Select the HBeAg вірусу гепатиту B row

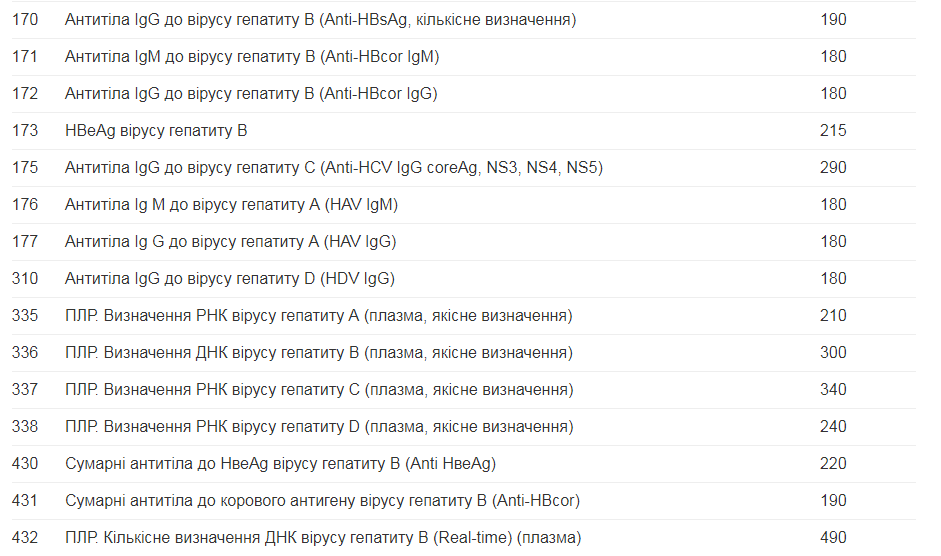pyautogui.click(x=156, y=131)
